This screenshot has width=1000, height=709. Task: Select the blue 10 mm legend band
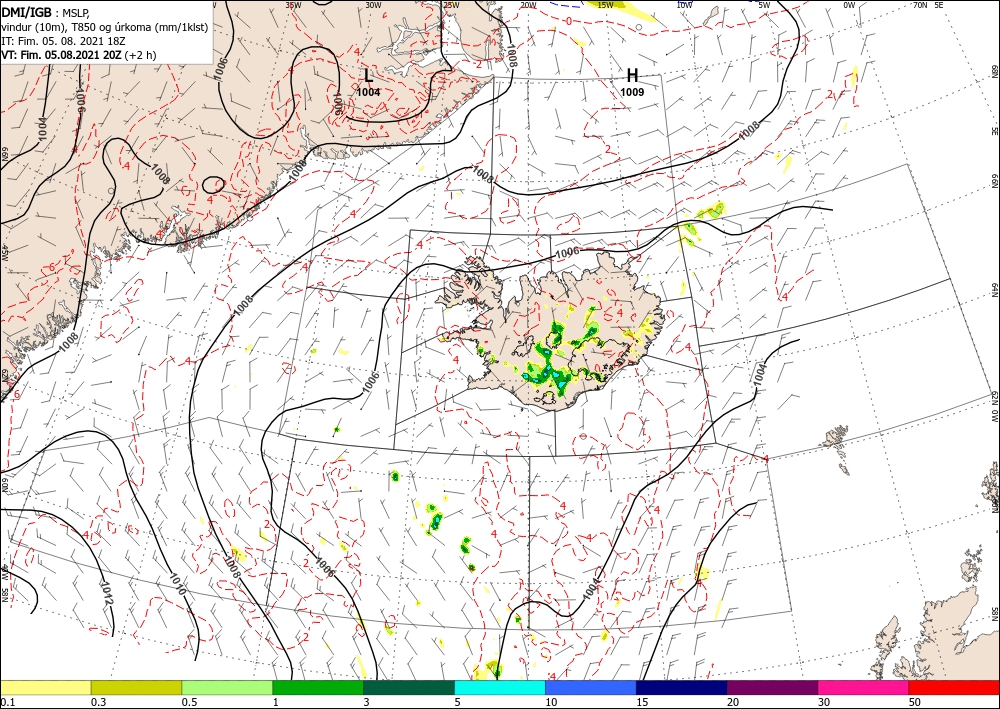[x=591, y=687]
